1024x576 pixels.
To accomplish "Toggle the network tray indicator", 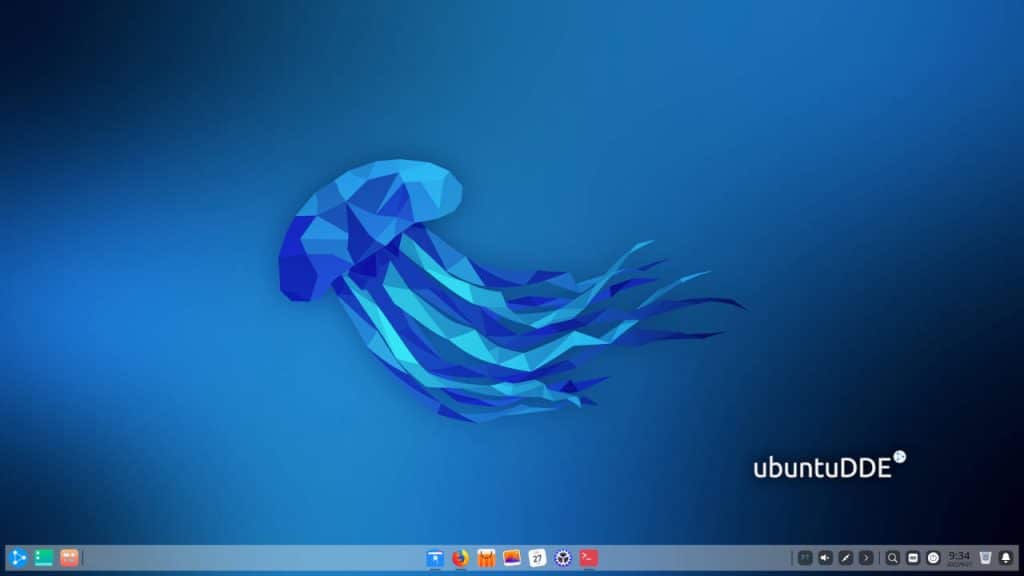I will (846, 557).
